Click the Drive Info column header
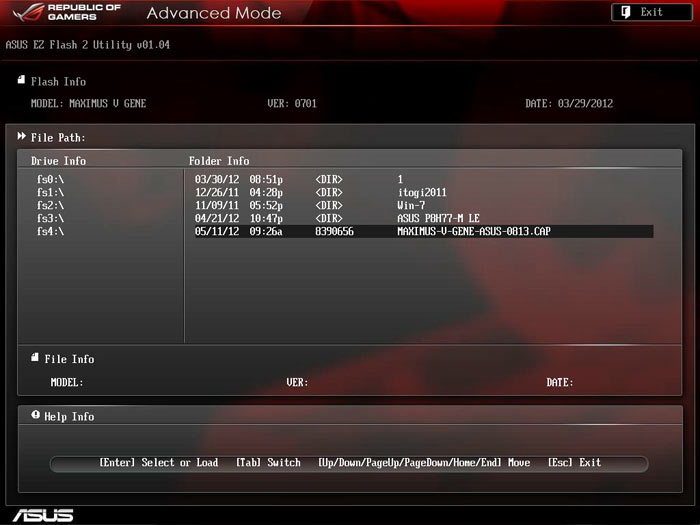This screenshot has width=700, height=525. click(58, 161)
